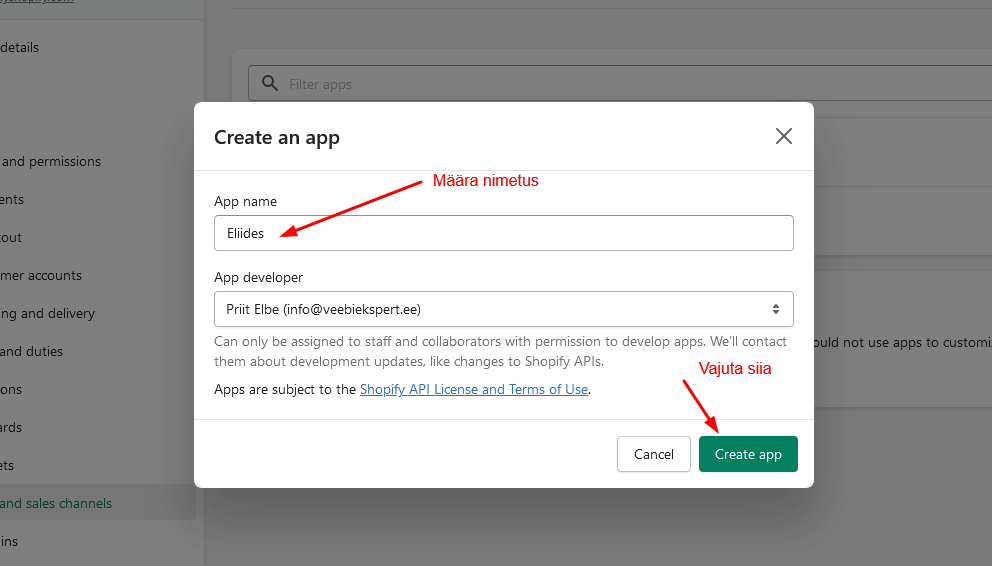Open the App developer dropdown
Viewport: 992px width, 566px height.
(x=503, y=309)
